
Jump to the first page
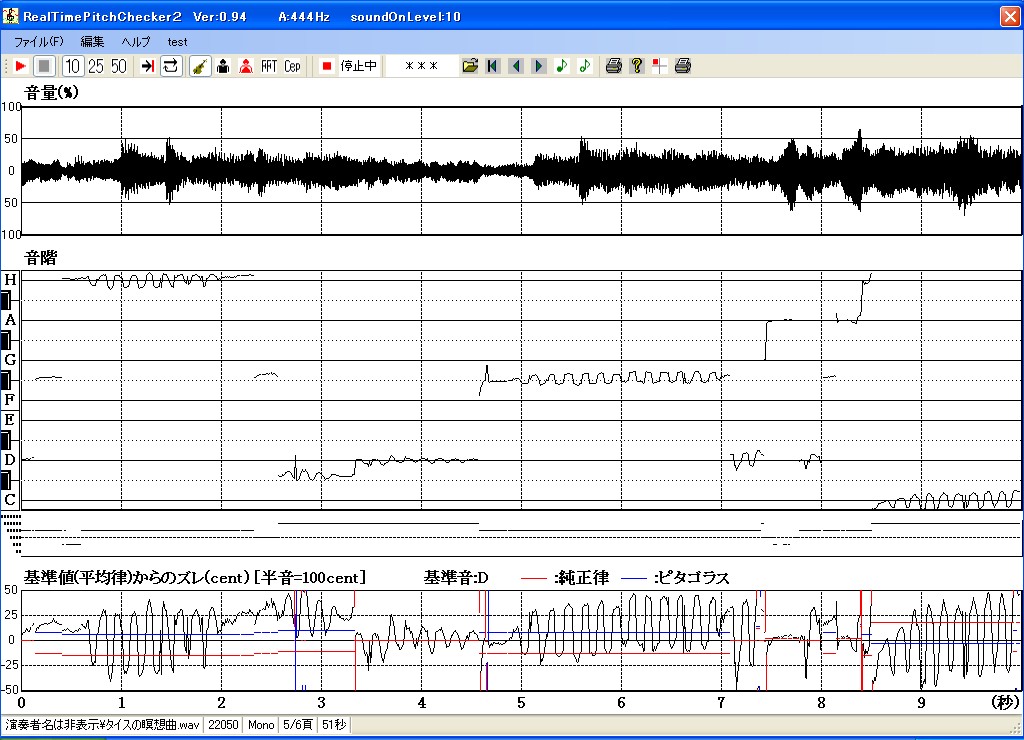click(492, 66)
